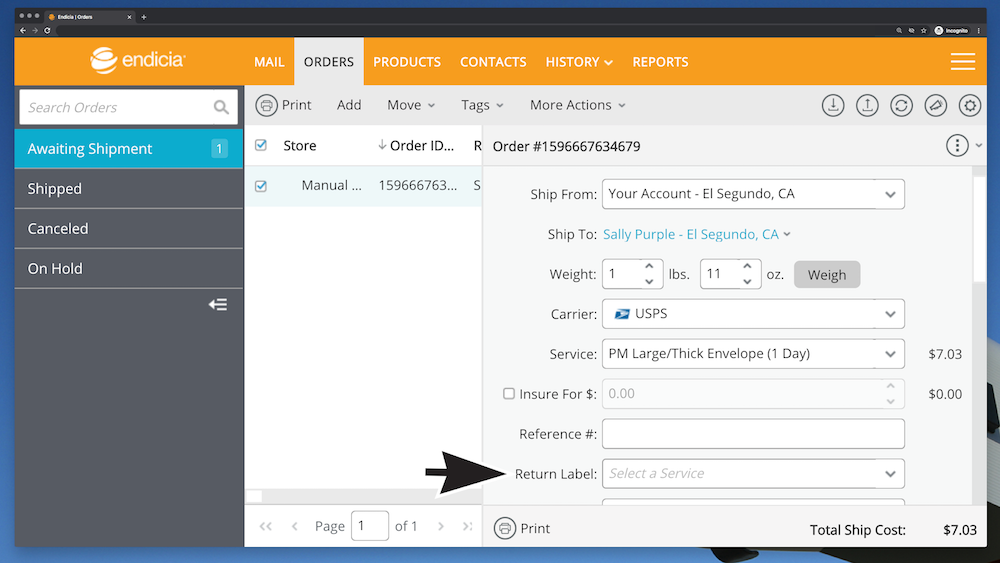Open the three-dot order options icon

click(957, 146)
